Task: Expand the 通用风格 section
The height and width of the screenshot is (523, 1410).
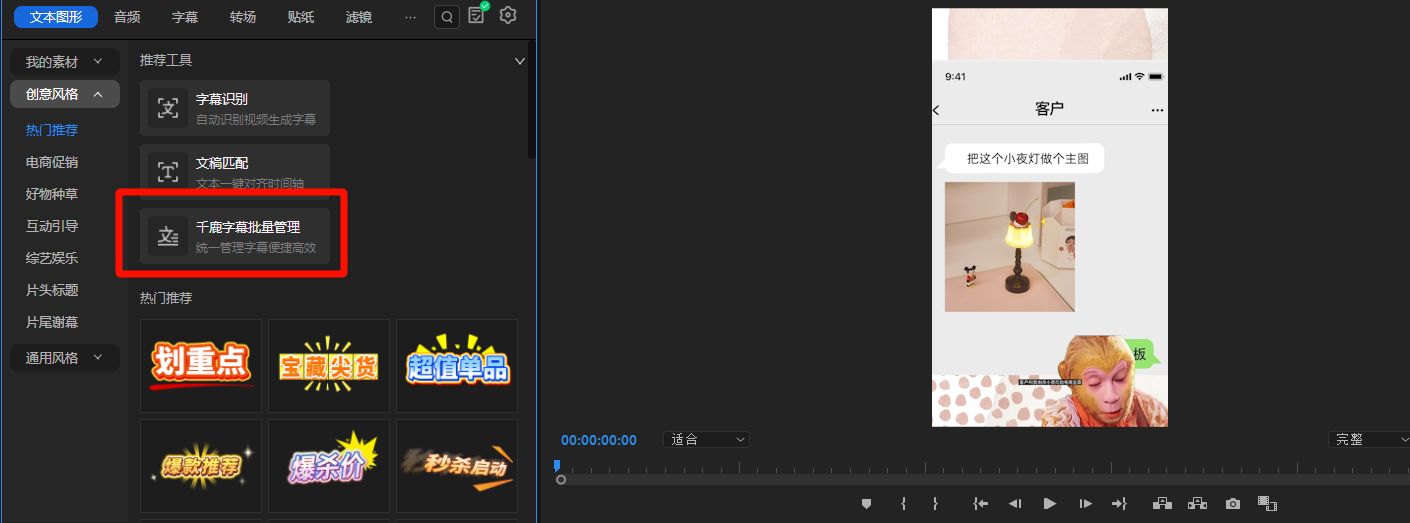Action: (65, 357)
